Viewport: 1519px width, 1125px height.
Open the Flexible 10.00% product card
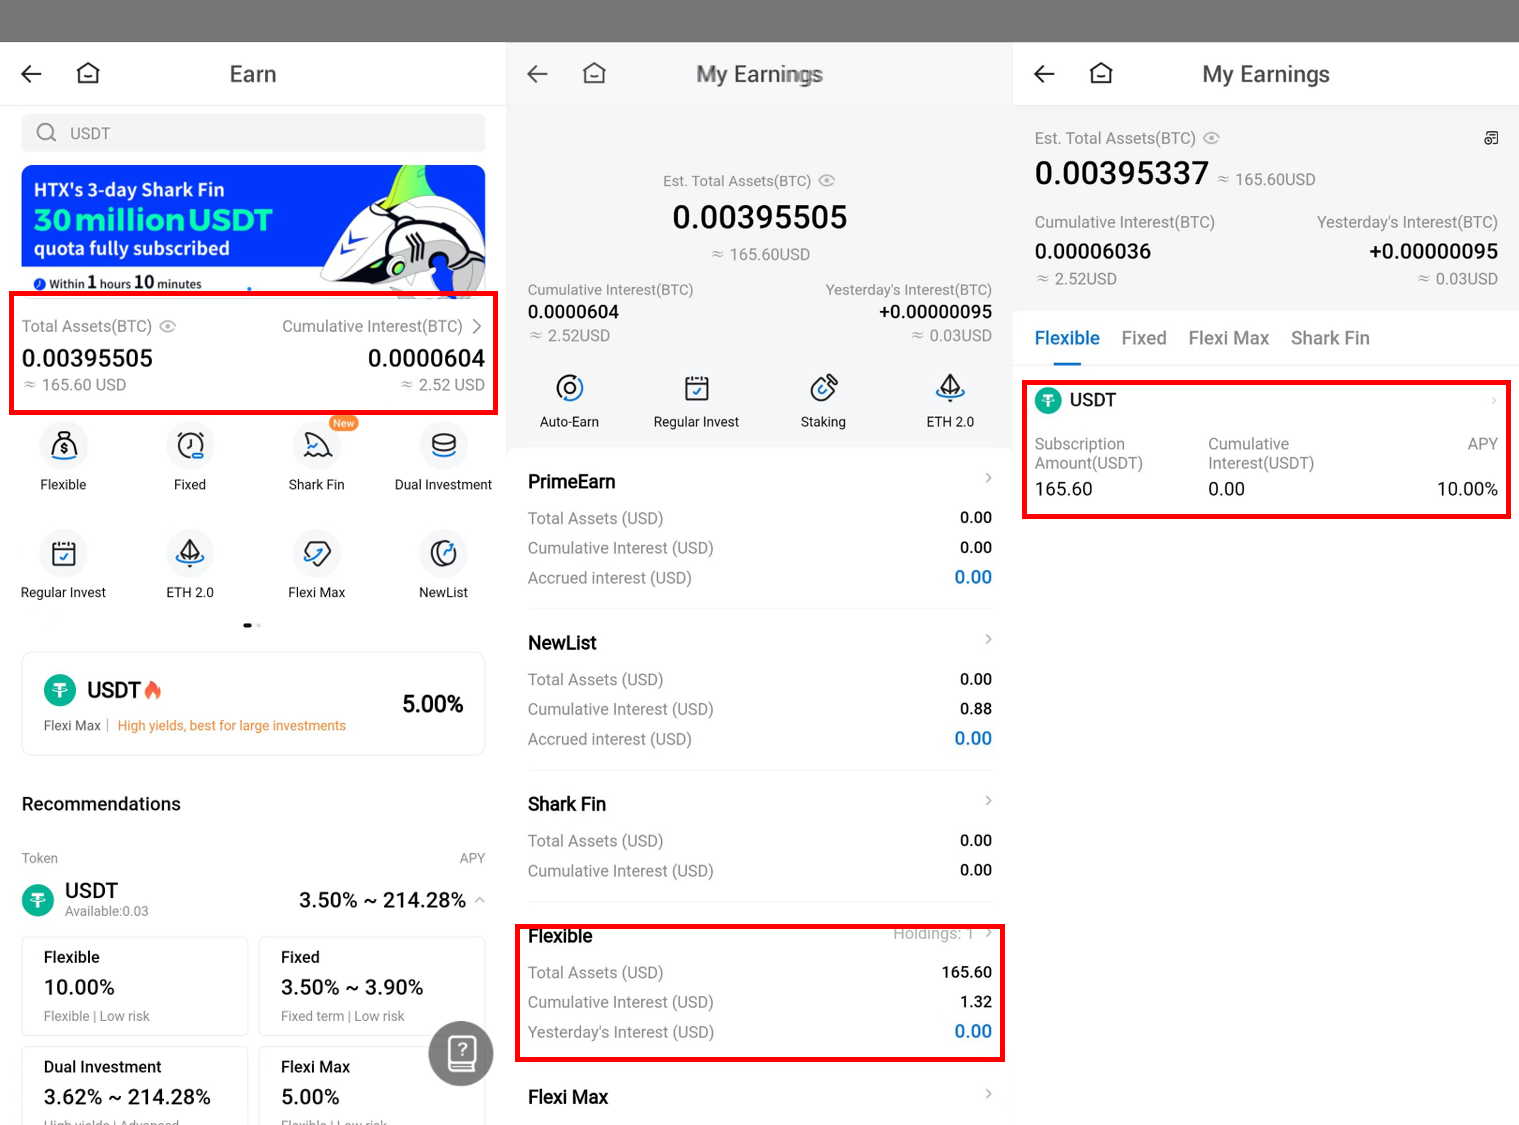tap(135, 986)
